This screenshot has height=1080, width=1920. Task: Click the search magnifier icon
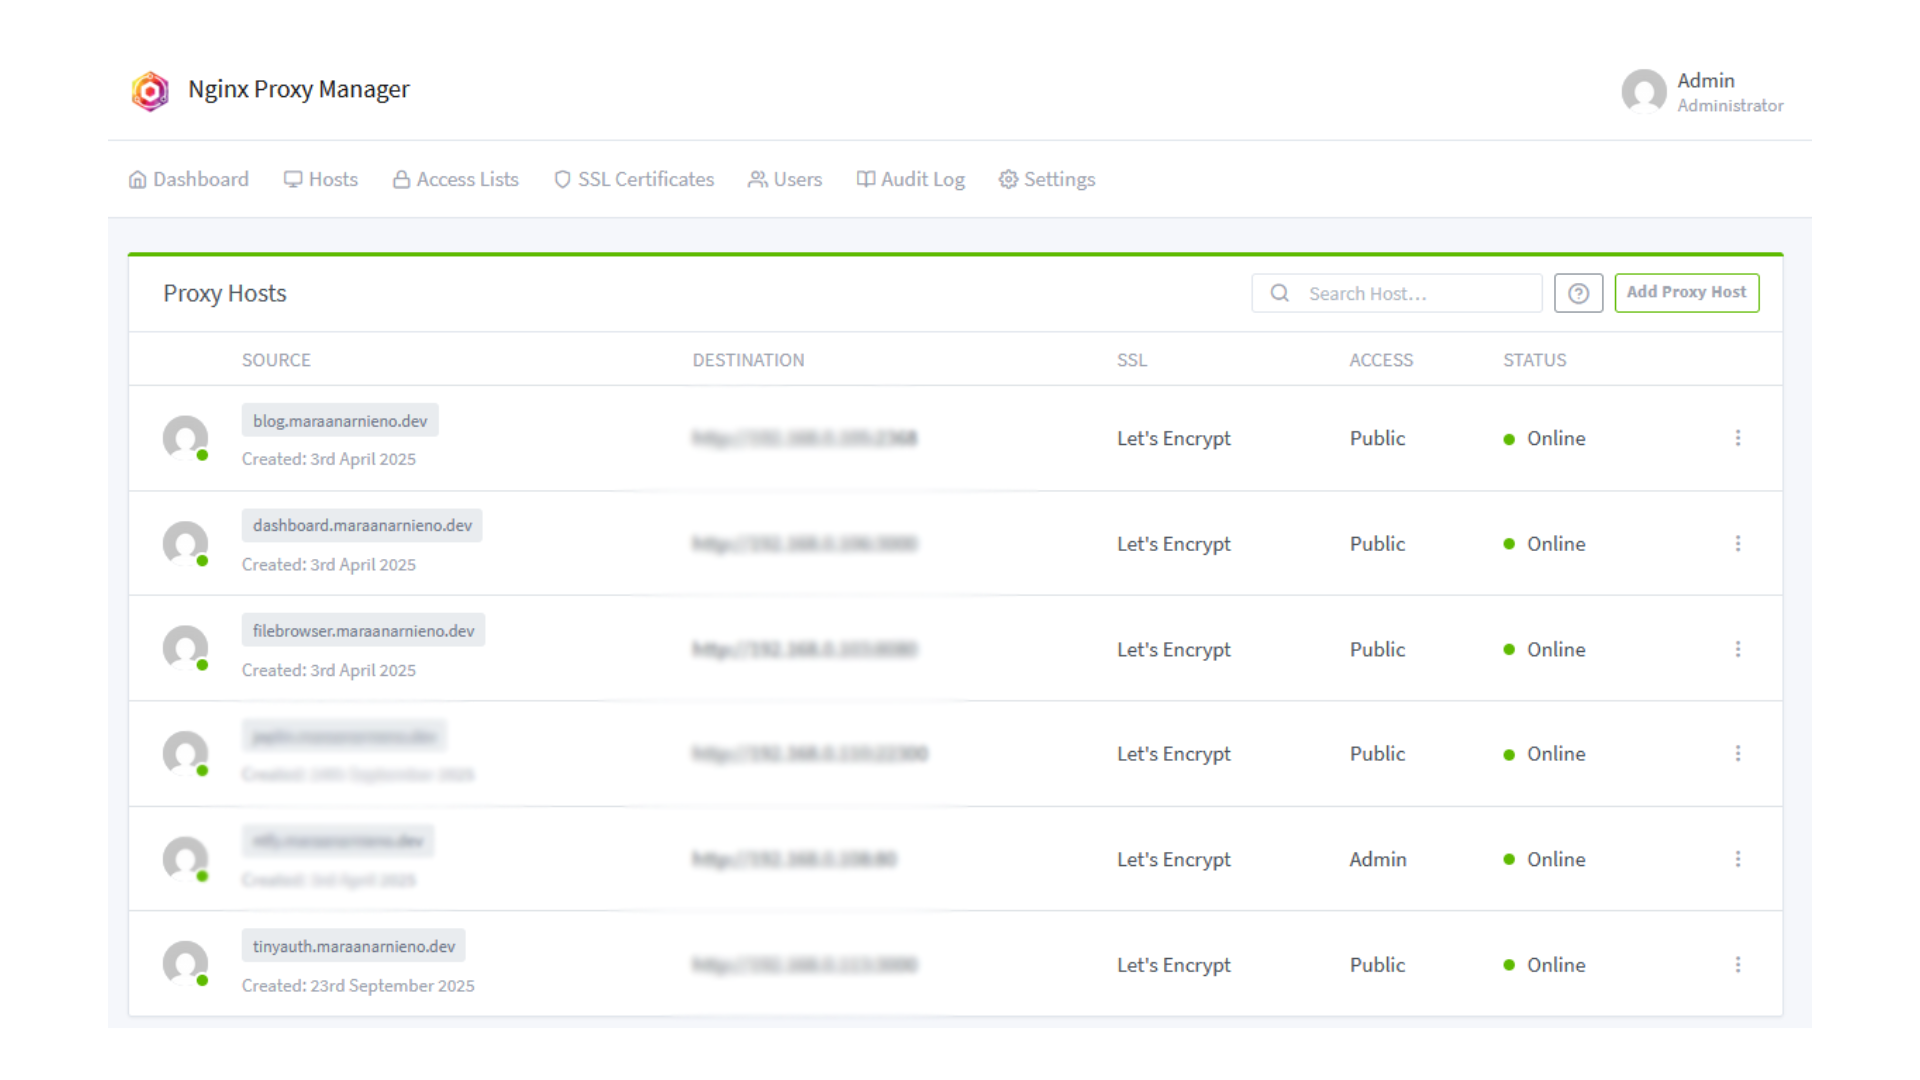coord(1279,293)
